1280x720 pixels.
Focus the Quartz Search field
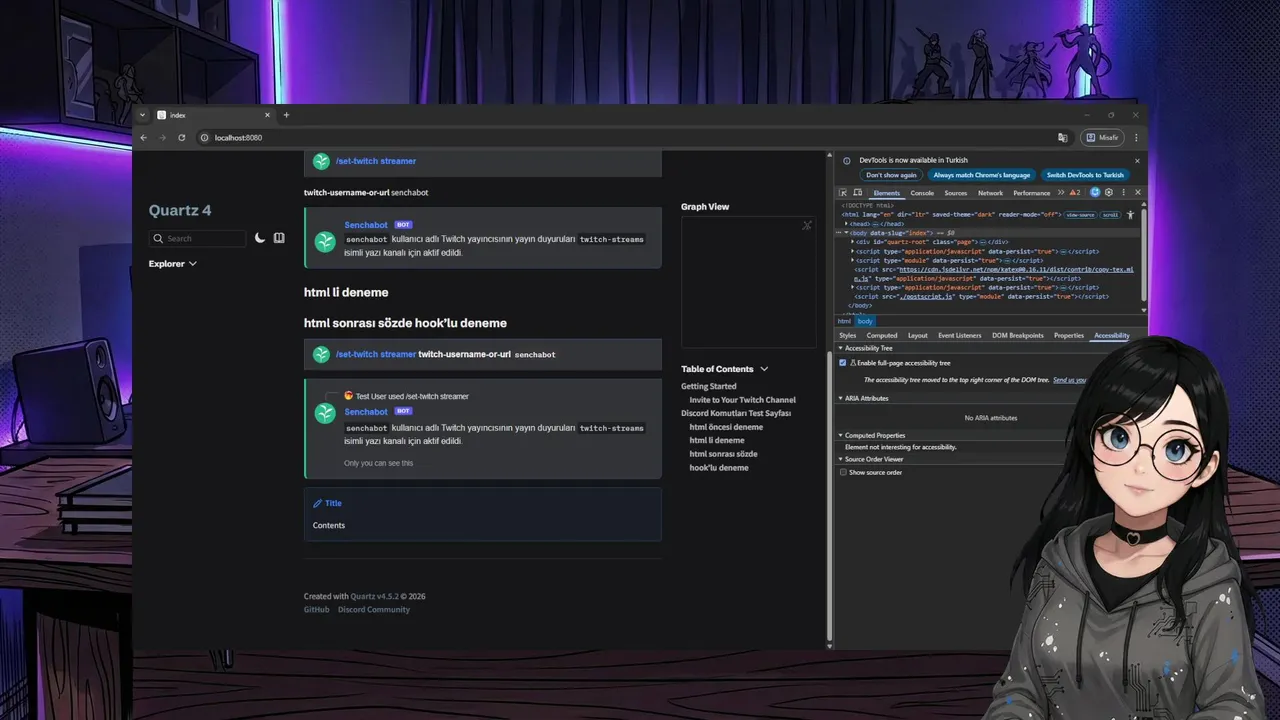click(197, 238)
